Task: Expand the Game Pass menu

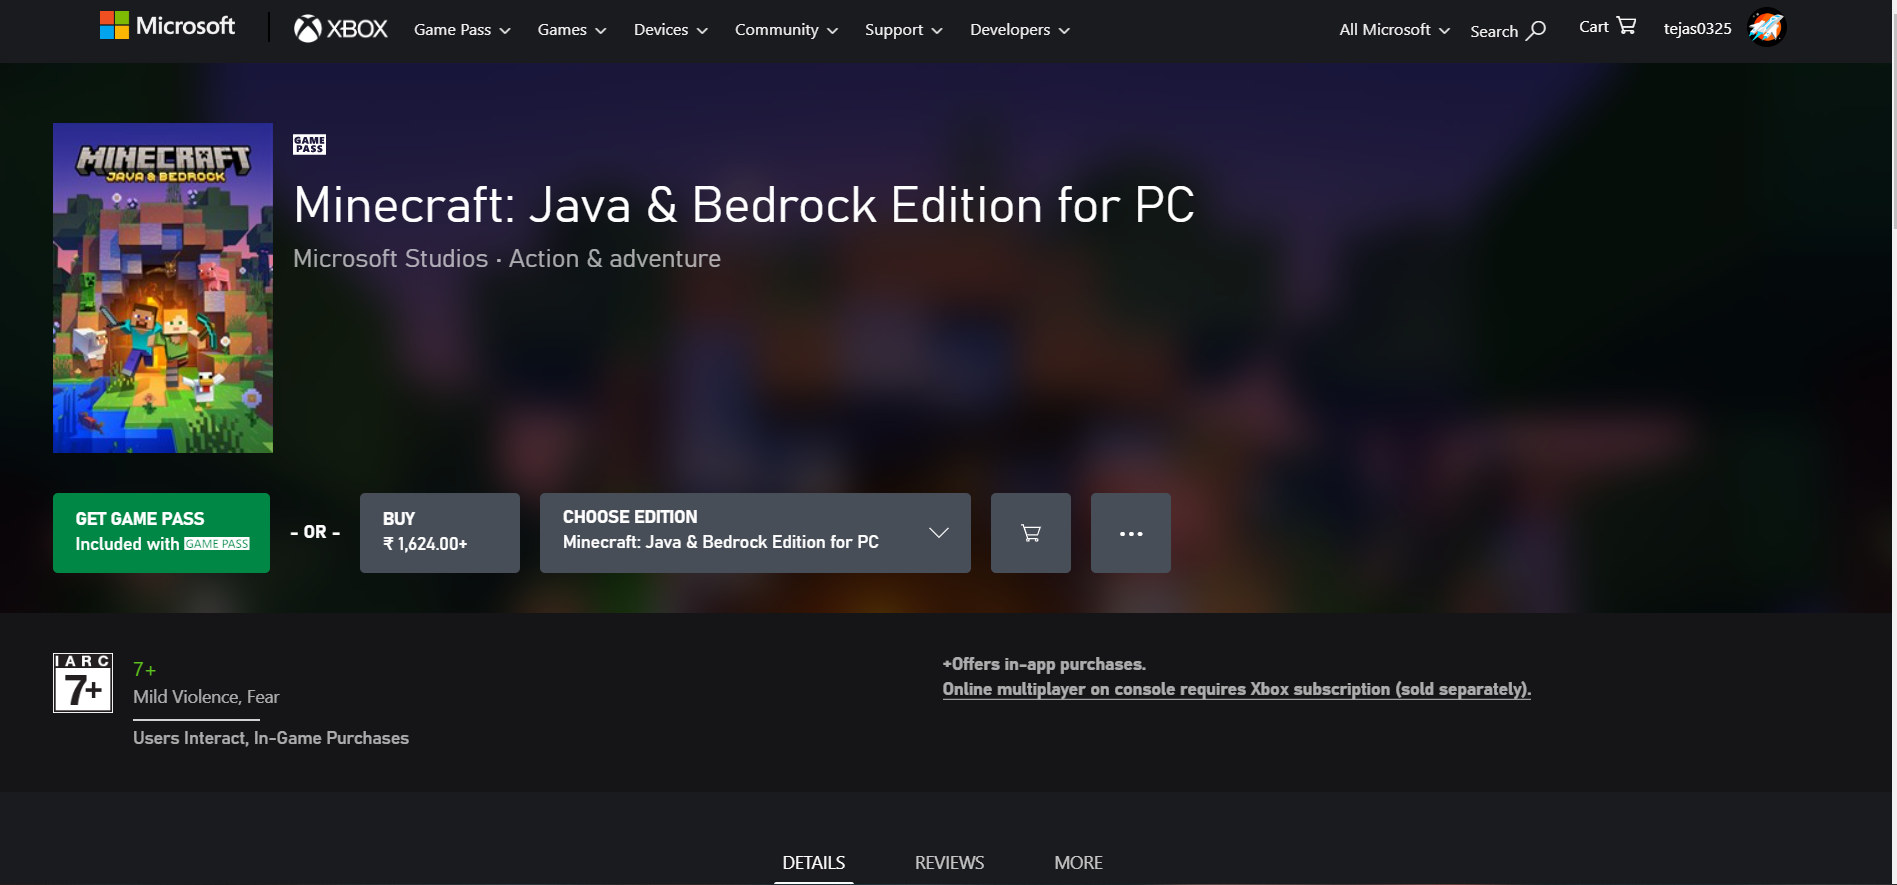Action: tap(462, 30)
